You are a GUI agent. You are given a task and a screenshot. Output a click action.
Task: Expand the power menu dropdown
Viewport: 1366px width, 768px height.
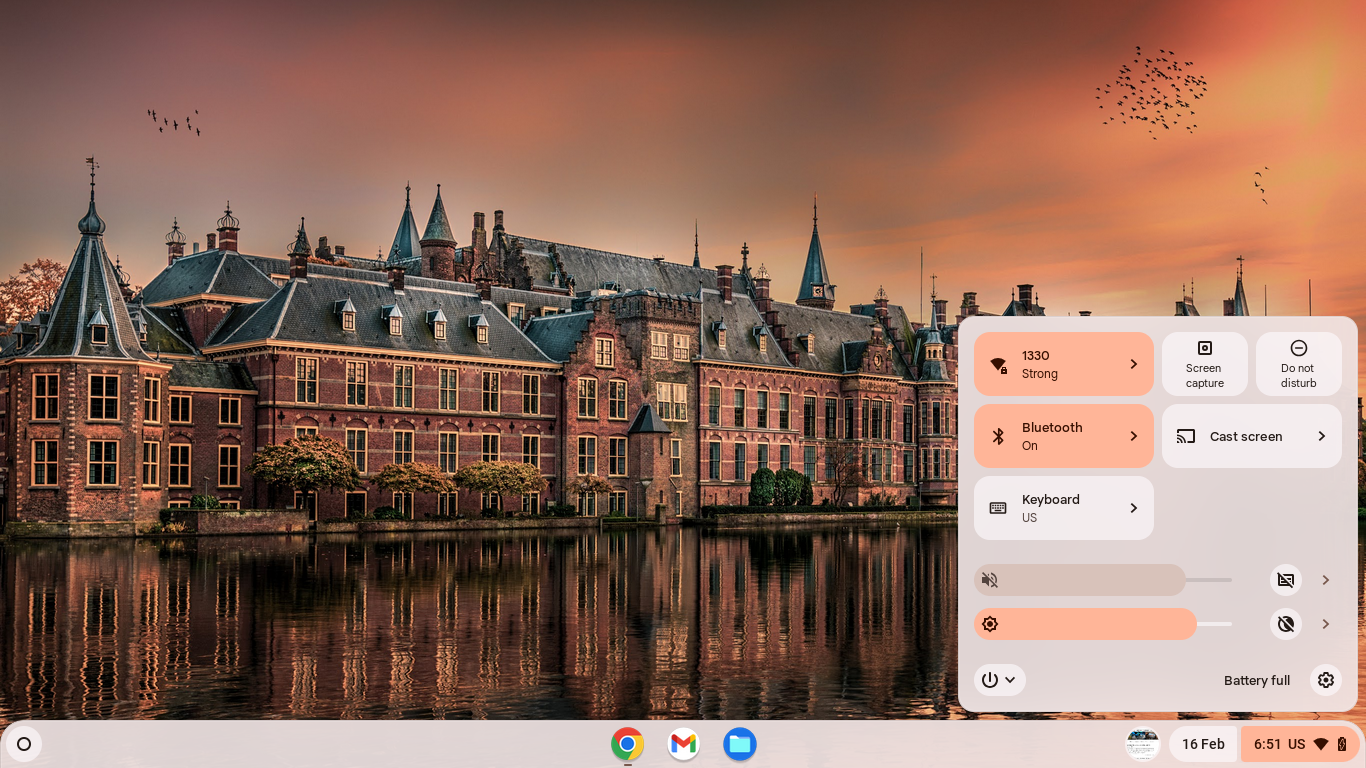pos(999,680)
